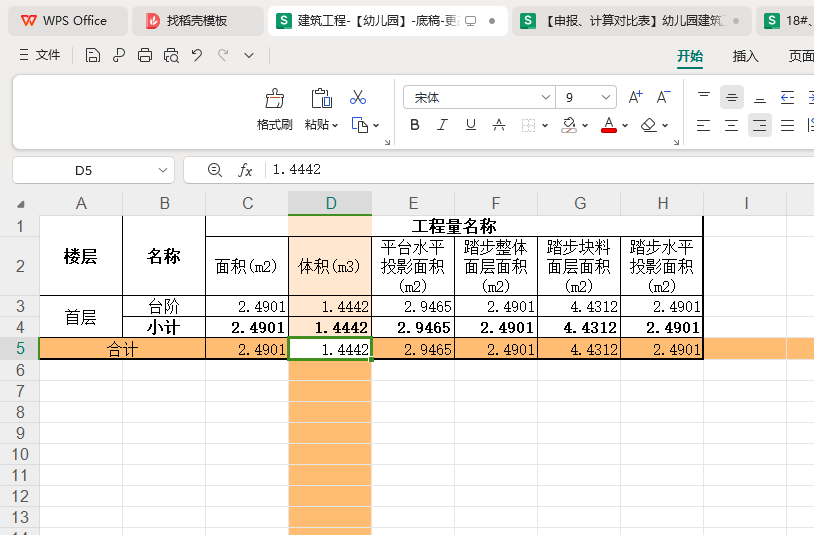Switch to 申报、计算对比表 document tab
The height and width of the screenshot is (535, 814).
(632, 21)
